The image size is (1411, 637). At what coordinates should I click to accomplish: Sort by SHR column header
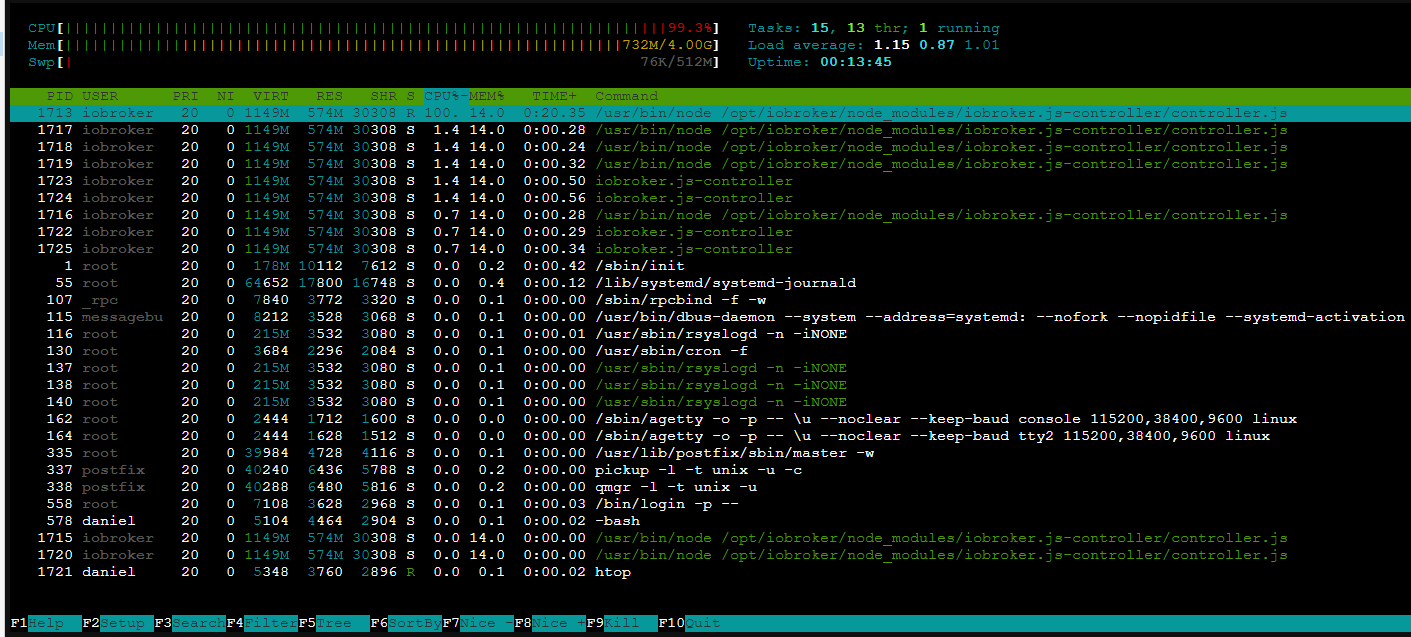[383, 96]
